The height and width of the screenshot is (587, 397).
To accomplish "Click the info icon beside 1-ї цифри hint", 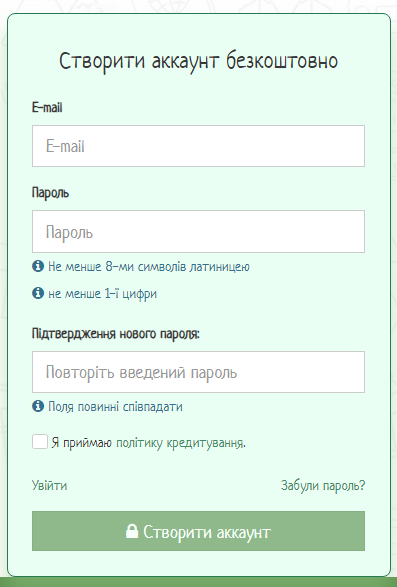I will click(x=38, y=293).
